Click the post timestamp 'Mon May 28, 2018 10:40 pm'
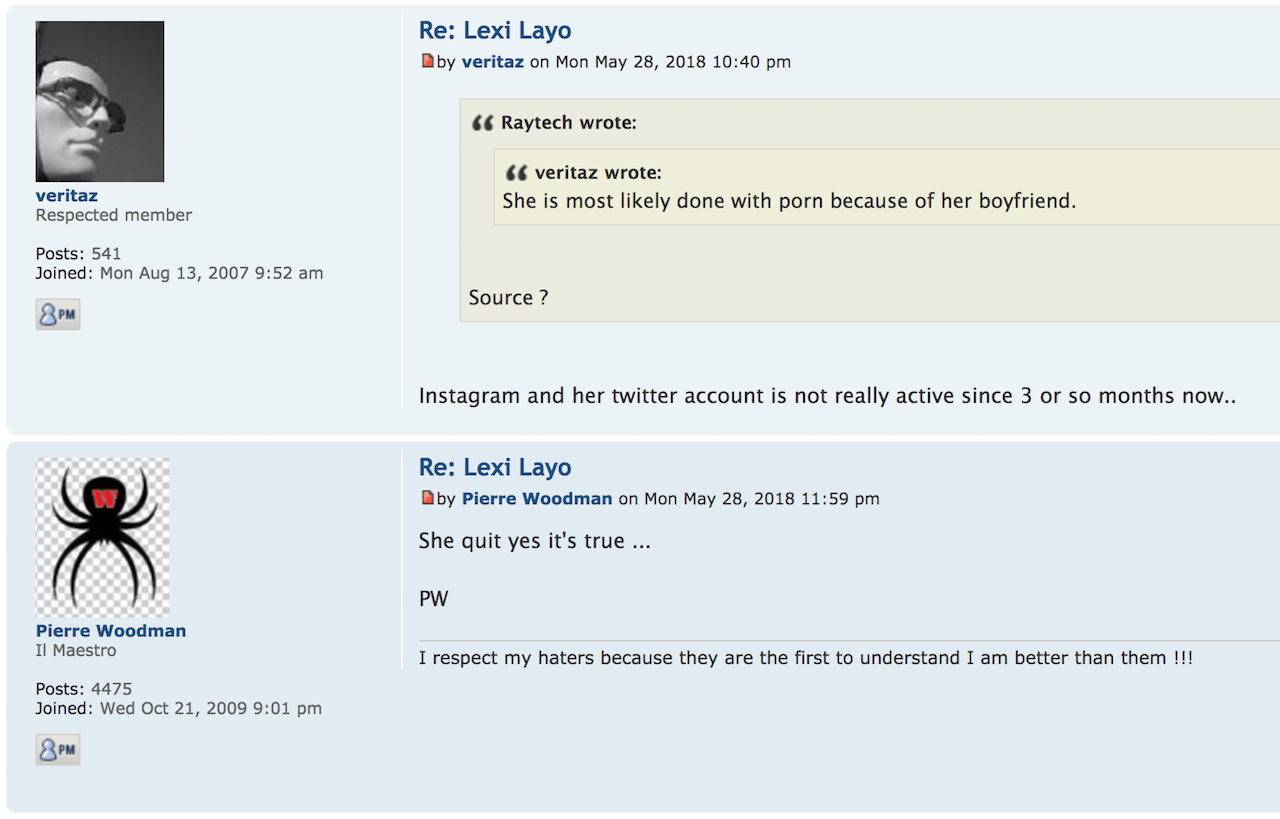The height and width of the screenshot is (819, 1280). point(673,62)
